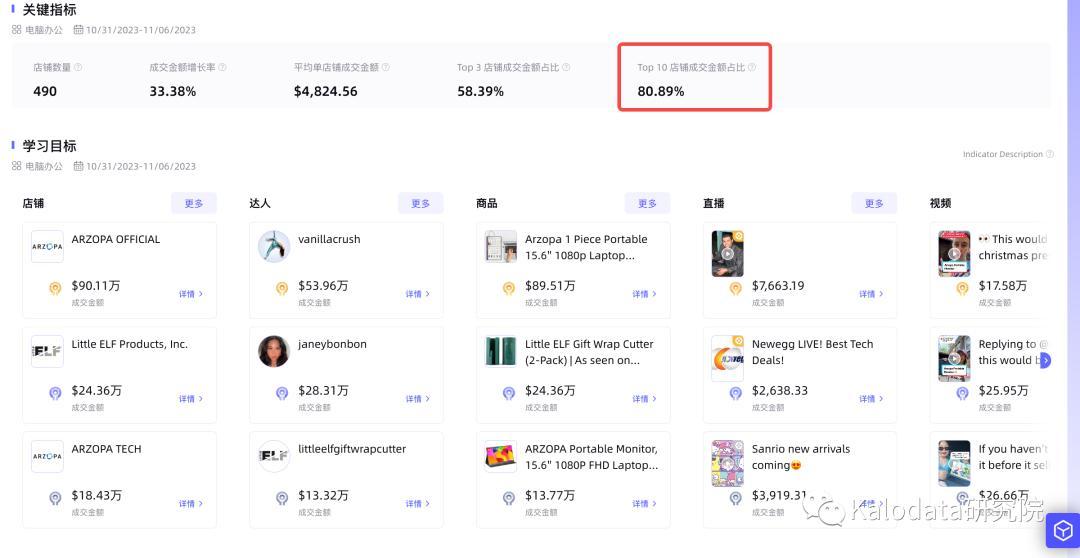Viewport: 1080px width, 558px height.
Task: Open 详情 for ARZOPA TECH
Action: click(191, 504)
